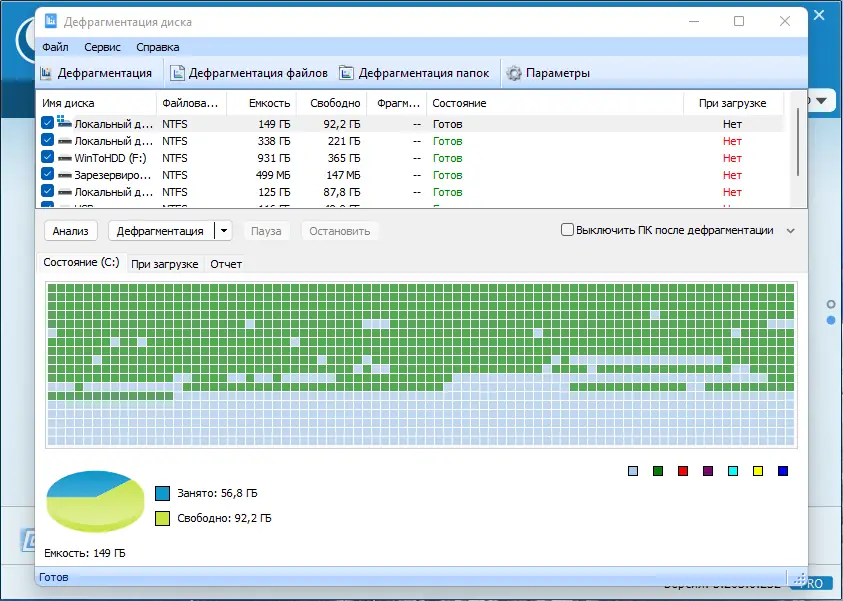Uncheck the 338 ГБ local disk checkbox
This screenshot has width=843, height=601.
pyautogui.click(x=47, y=140)
